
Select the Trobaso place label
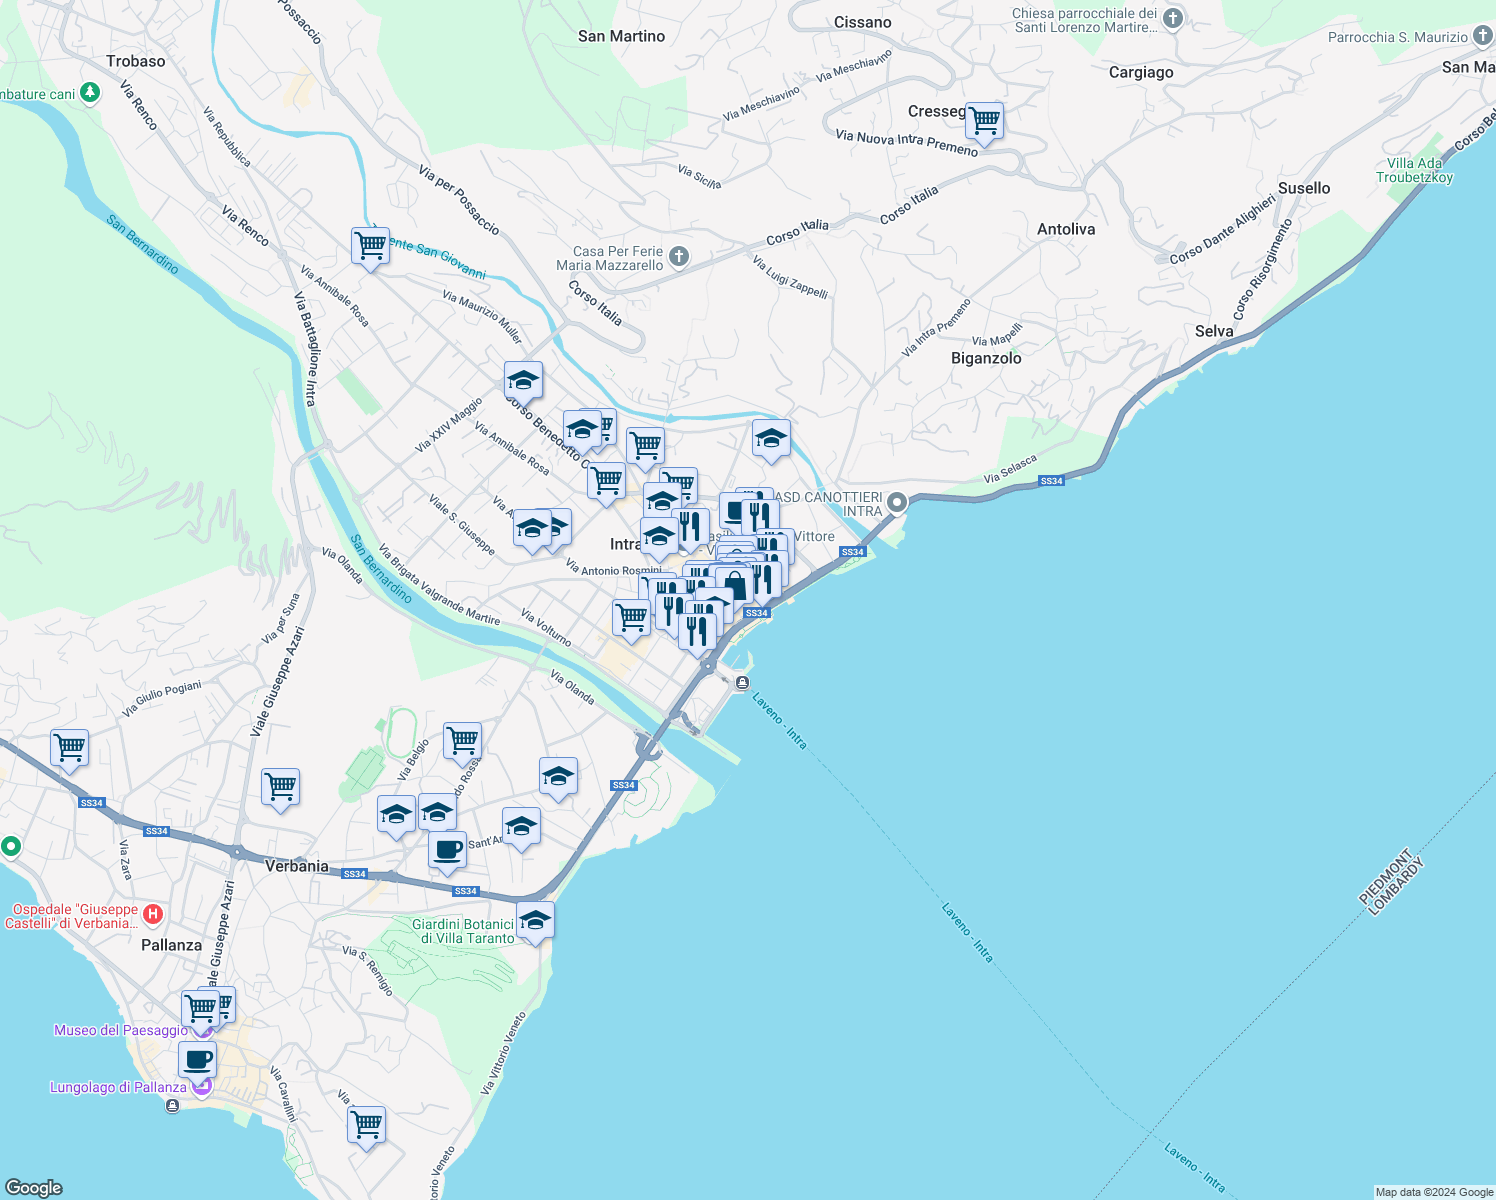tap(136, 61)
